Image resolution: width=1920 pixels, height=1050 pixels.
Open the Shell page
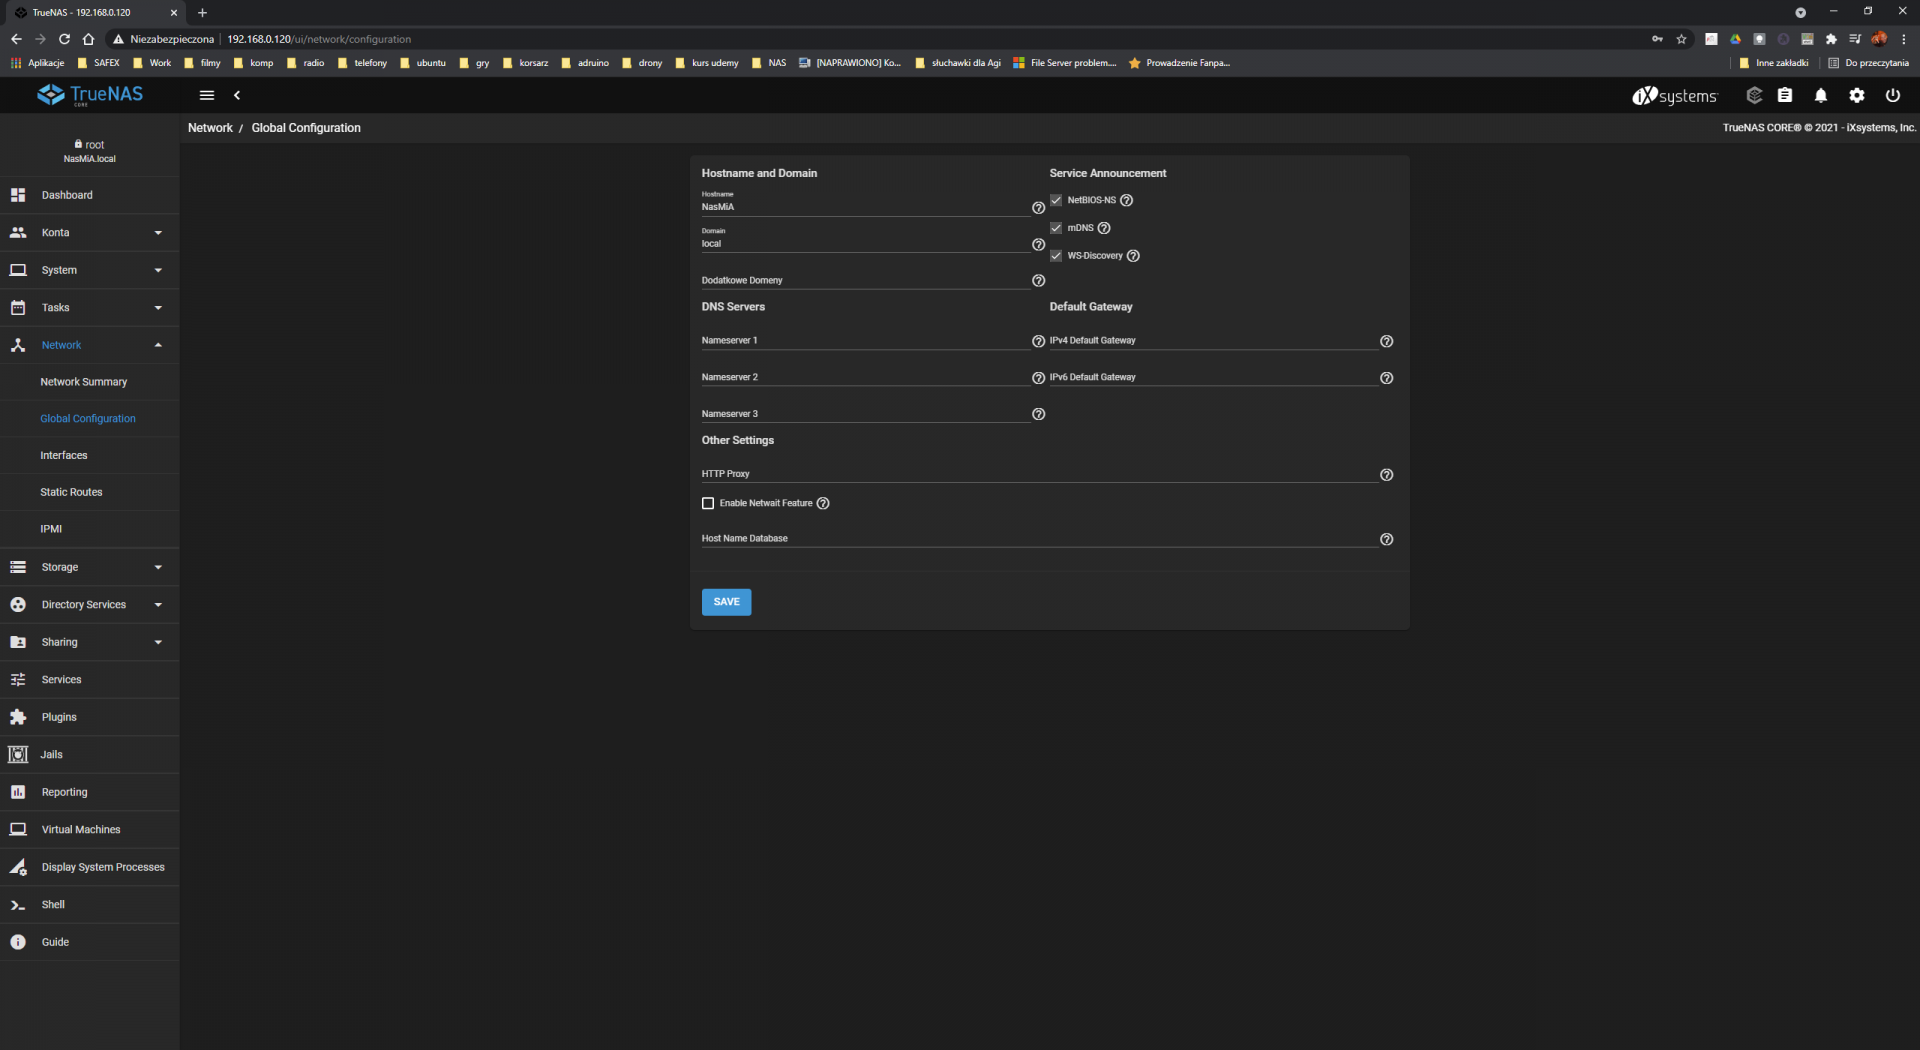coord(90,905)
